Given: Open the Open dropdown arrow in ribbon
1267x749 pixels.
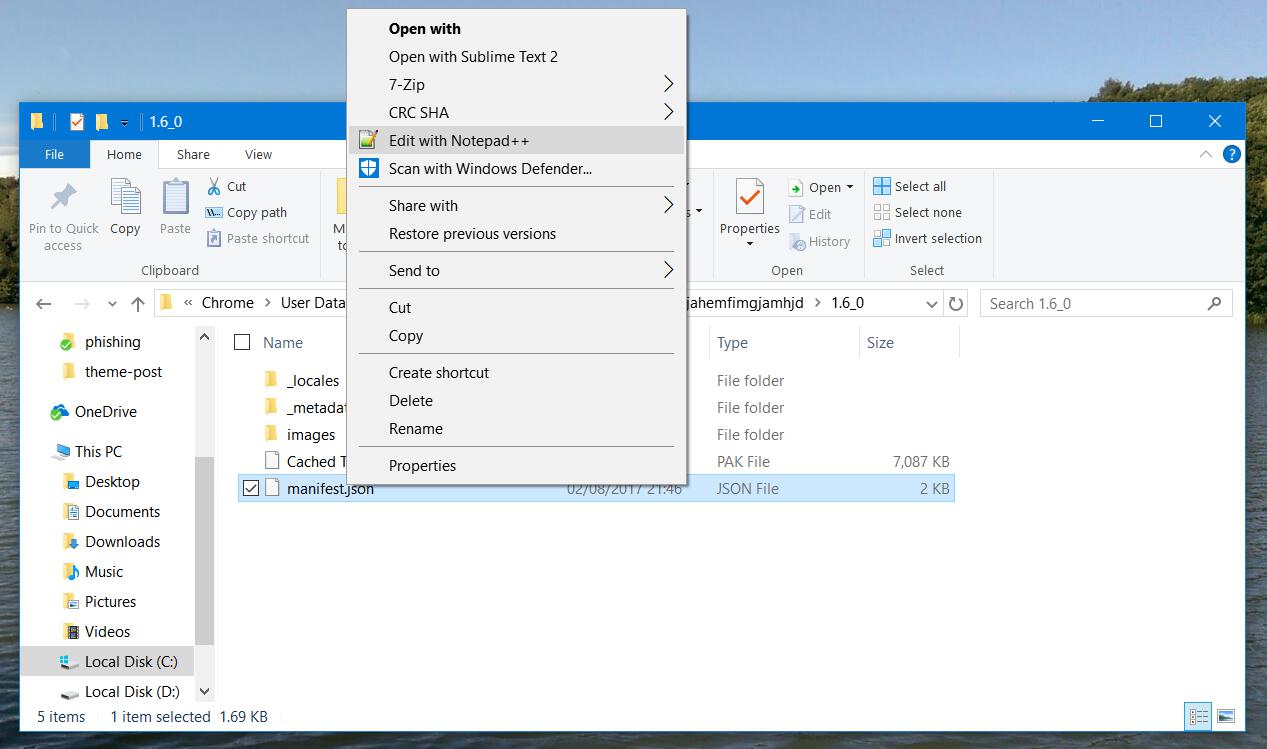Looking at the screenshot, I should pyautogui.click(x=850, y=187).
